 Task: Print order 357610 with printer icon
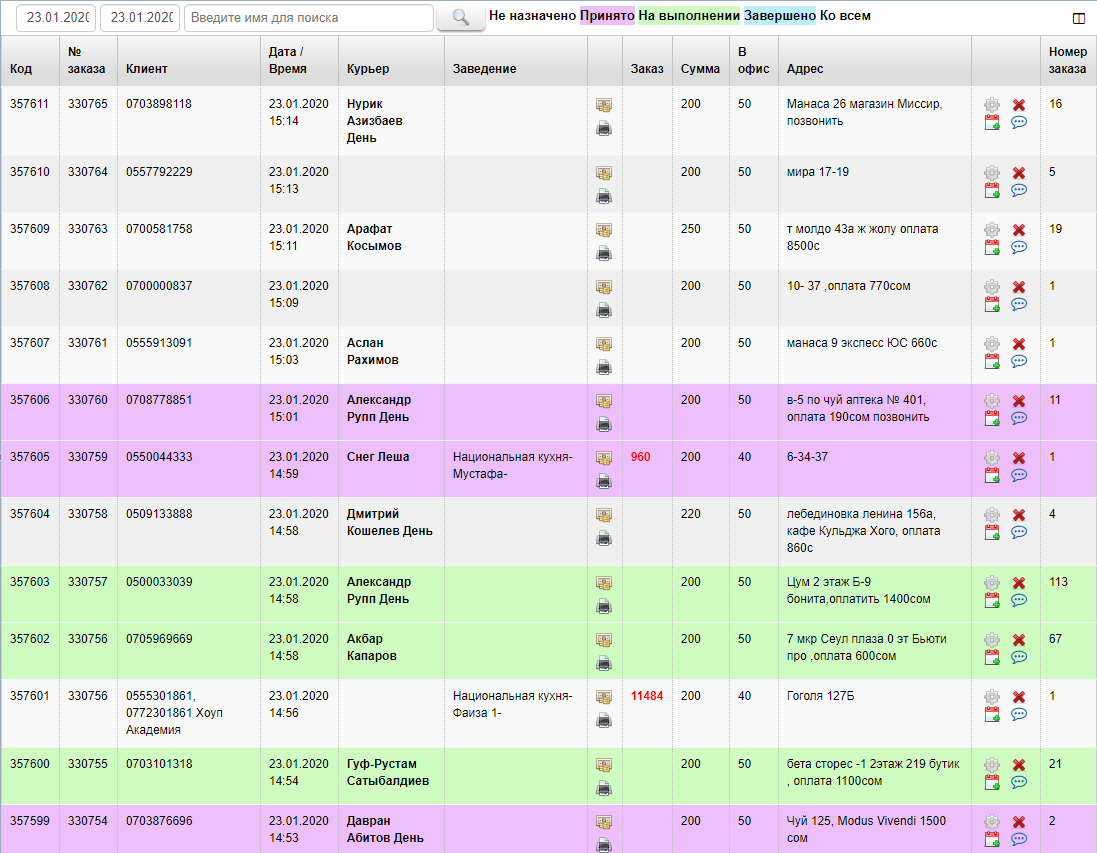(604, 196)
